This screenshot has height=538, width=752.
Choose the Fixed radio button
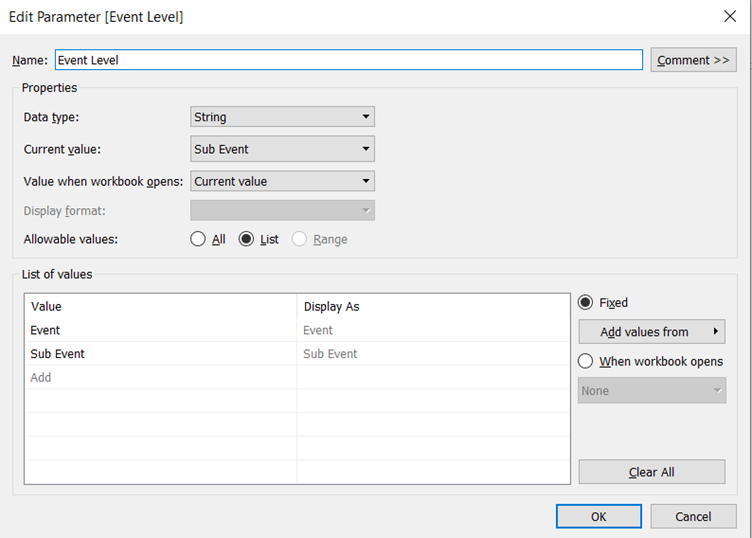pos(586,303)
